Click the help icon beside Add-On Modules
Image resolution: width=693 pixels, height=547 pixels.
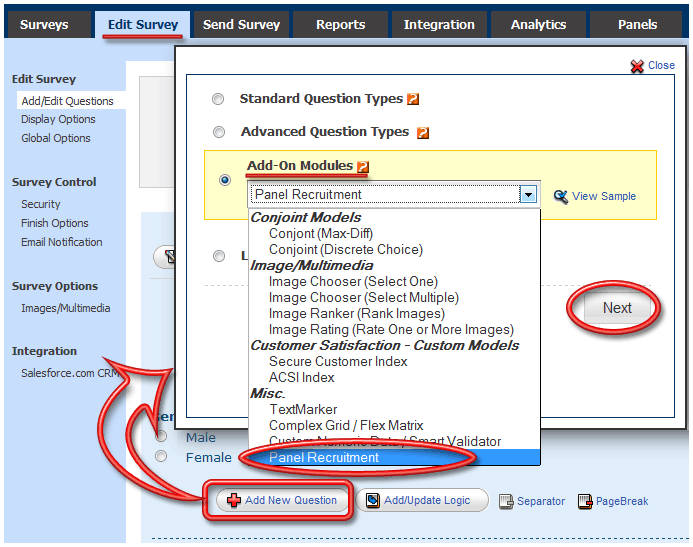[363, 167]
